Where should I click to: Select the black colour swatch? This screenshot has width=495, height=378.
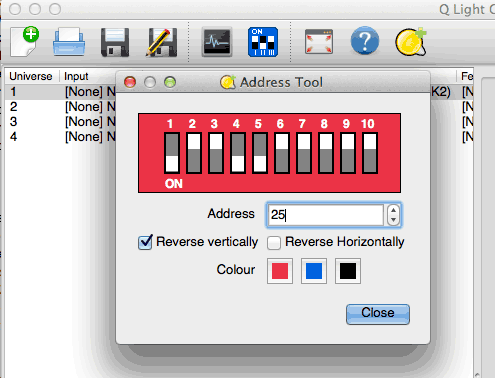[348, 271]
